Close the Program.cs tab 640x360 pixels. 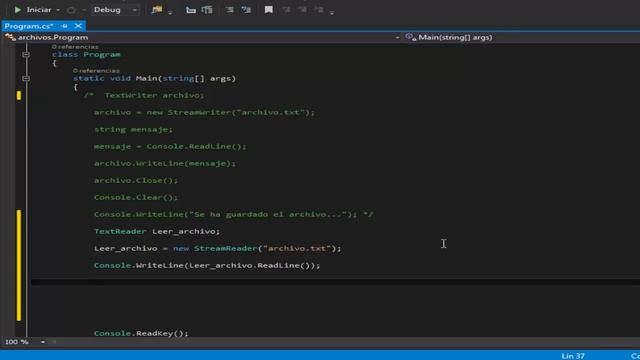click(78, 26)
